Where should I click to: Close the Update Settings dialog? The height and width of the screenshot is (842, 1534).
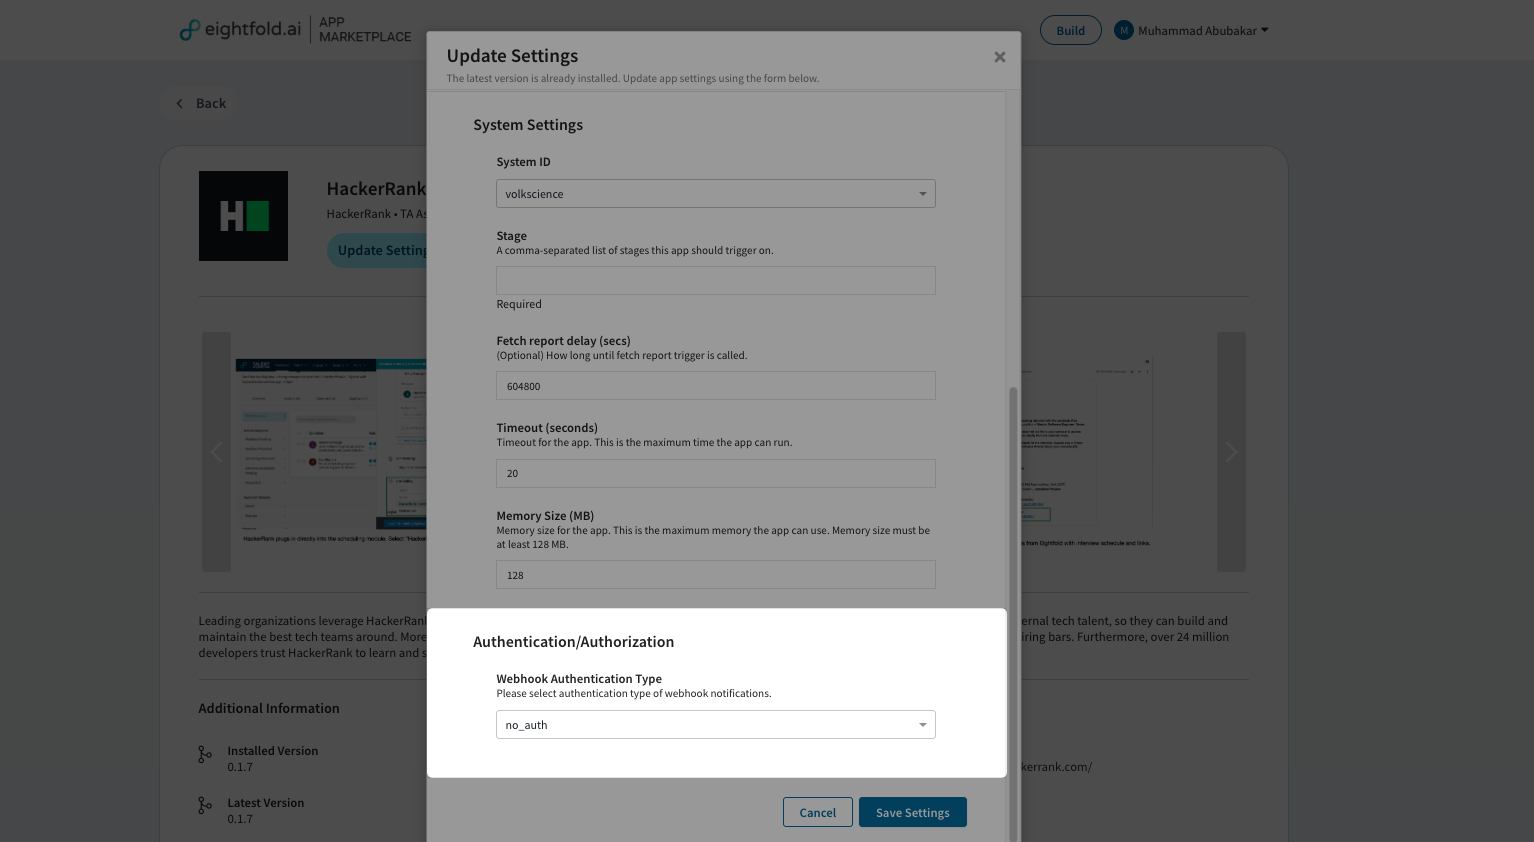click(999, 57)
